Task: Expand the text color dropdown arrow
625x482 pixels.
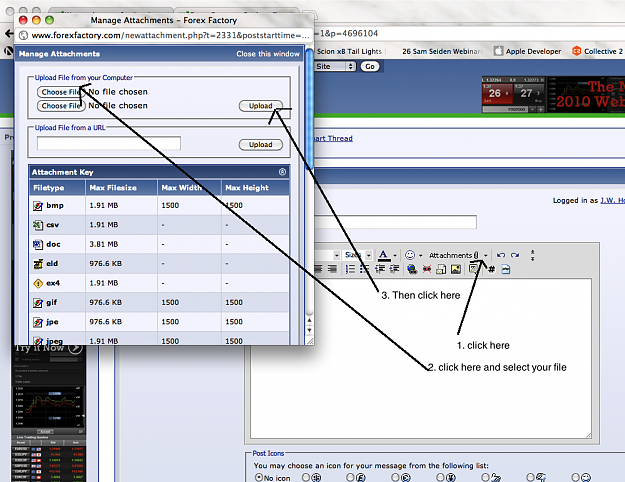Action: point(395,256)
